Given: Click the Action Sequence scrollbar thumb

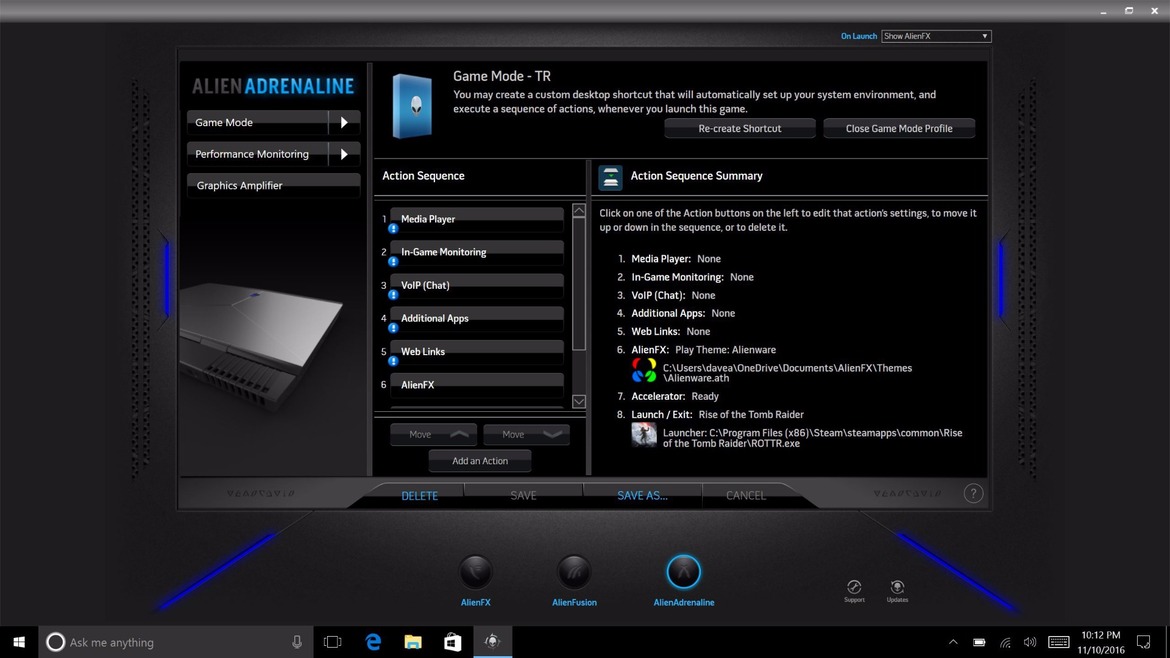Looking at the screenshot, I should click(x=578, y=284).
